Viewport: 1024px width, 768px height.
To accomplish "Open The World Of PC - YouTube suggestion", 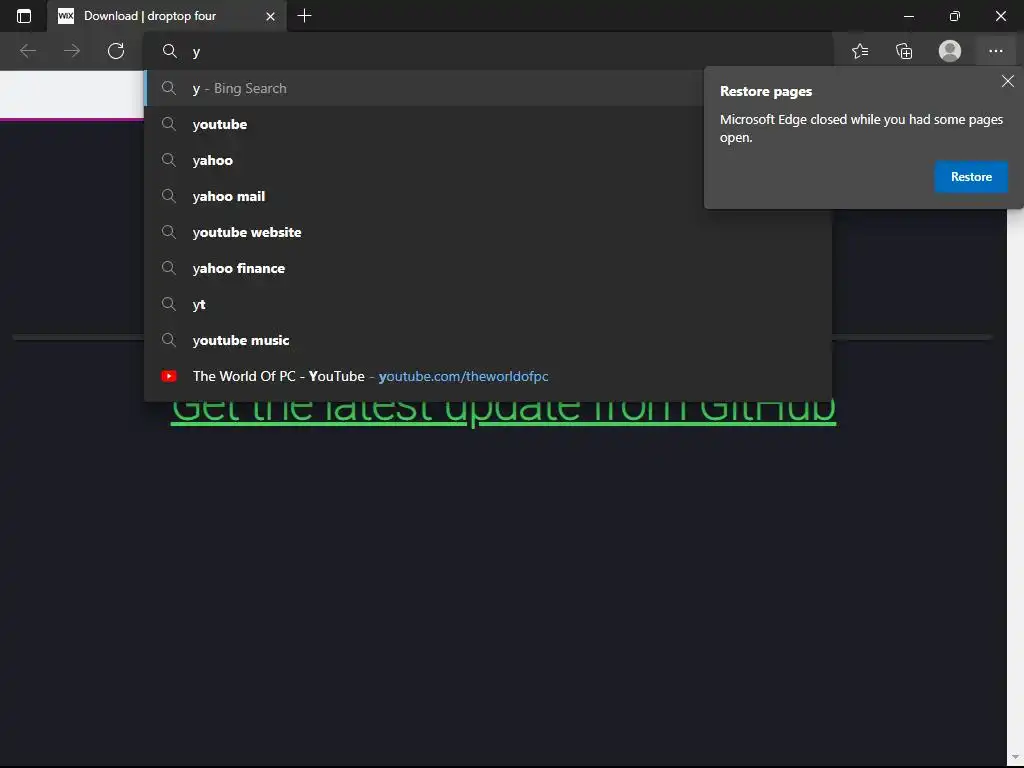I will [488, 376].
